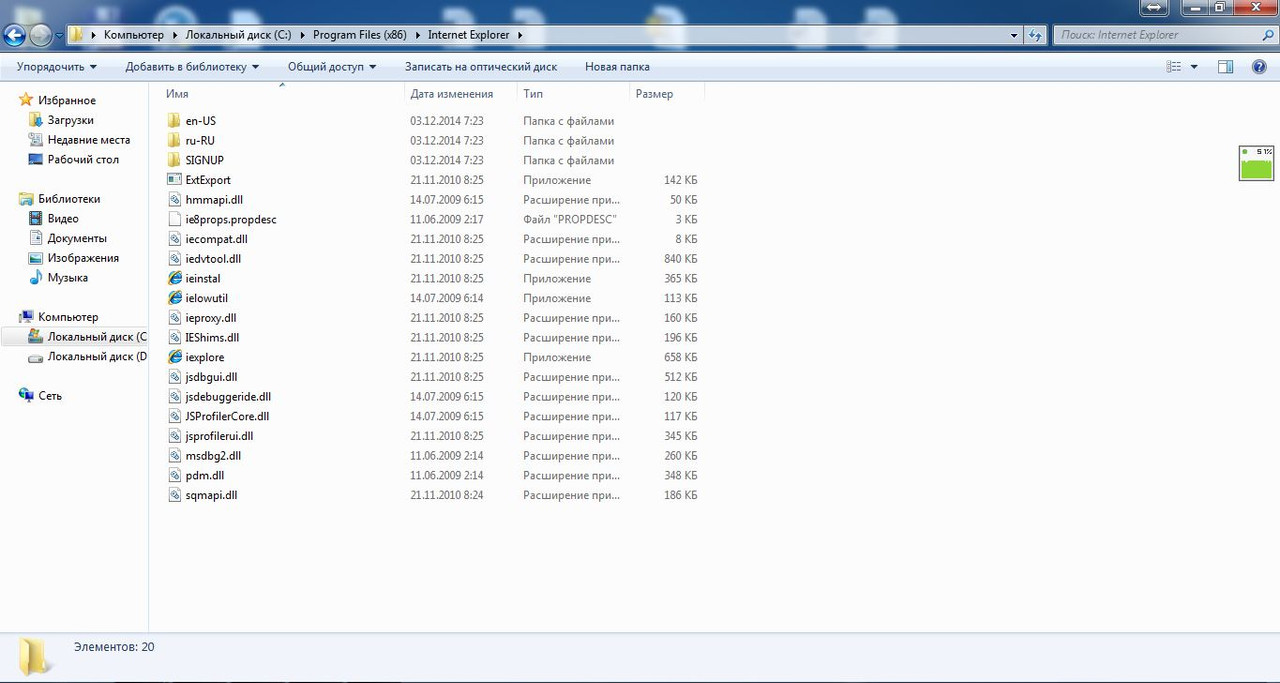Open Изображения library
This screenshot has width=1280, height=683.
[83, 258]
